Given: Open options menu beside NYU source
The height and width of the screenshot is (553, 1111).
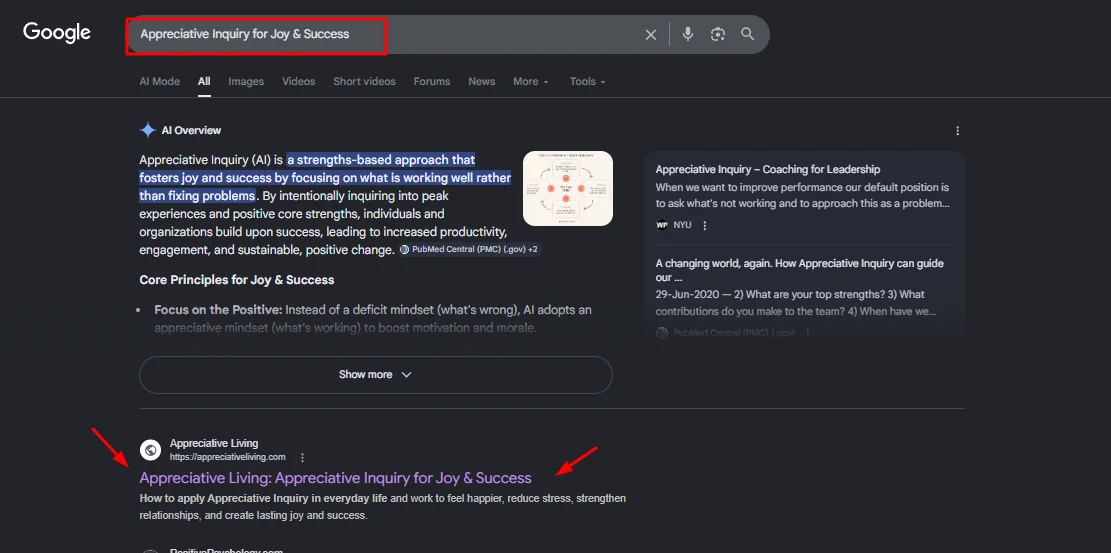Looking at the screenshot, I should (x=704, y=226).
